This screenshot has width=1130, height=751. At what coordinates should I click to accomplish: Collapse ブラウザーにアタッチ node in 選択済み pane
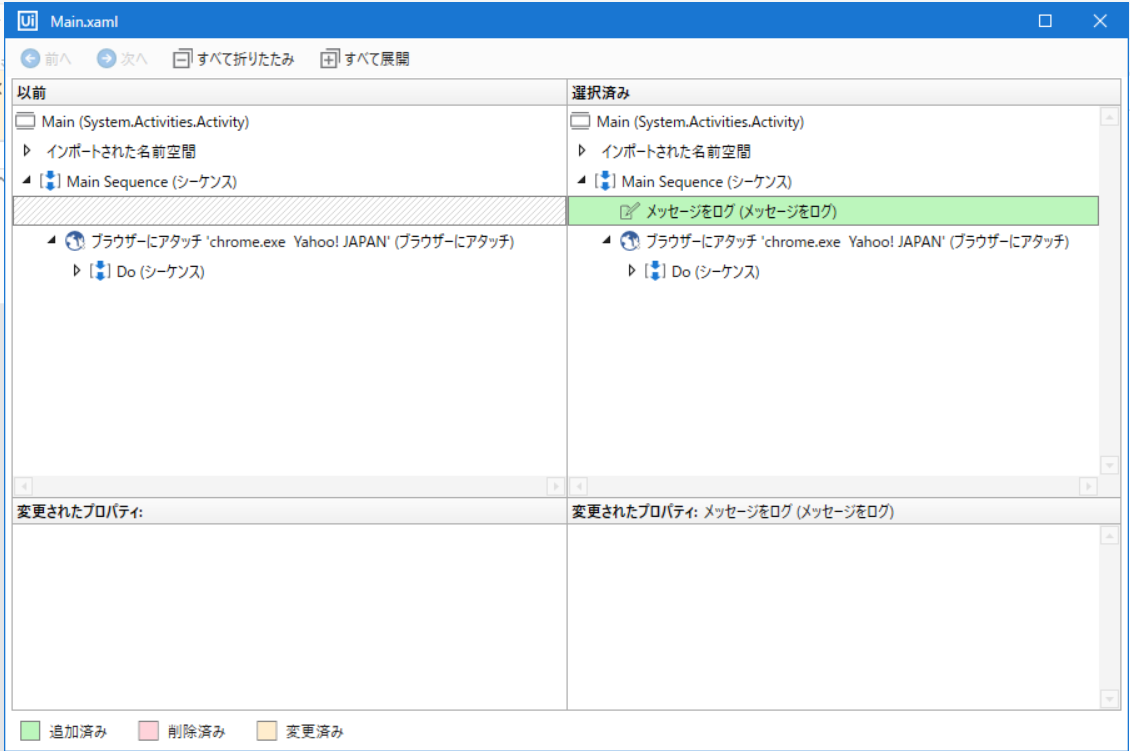(607, 240)
